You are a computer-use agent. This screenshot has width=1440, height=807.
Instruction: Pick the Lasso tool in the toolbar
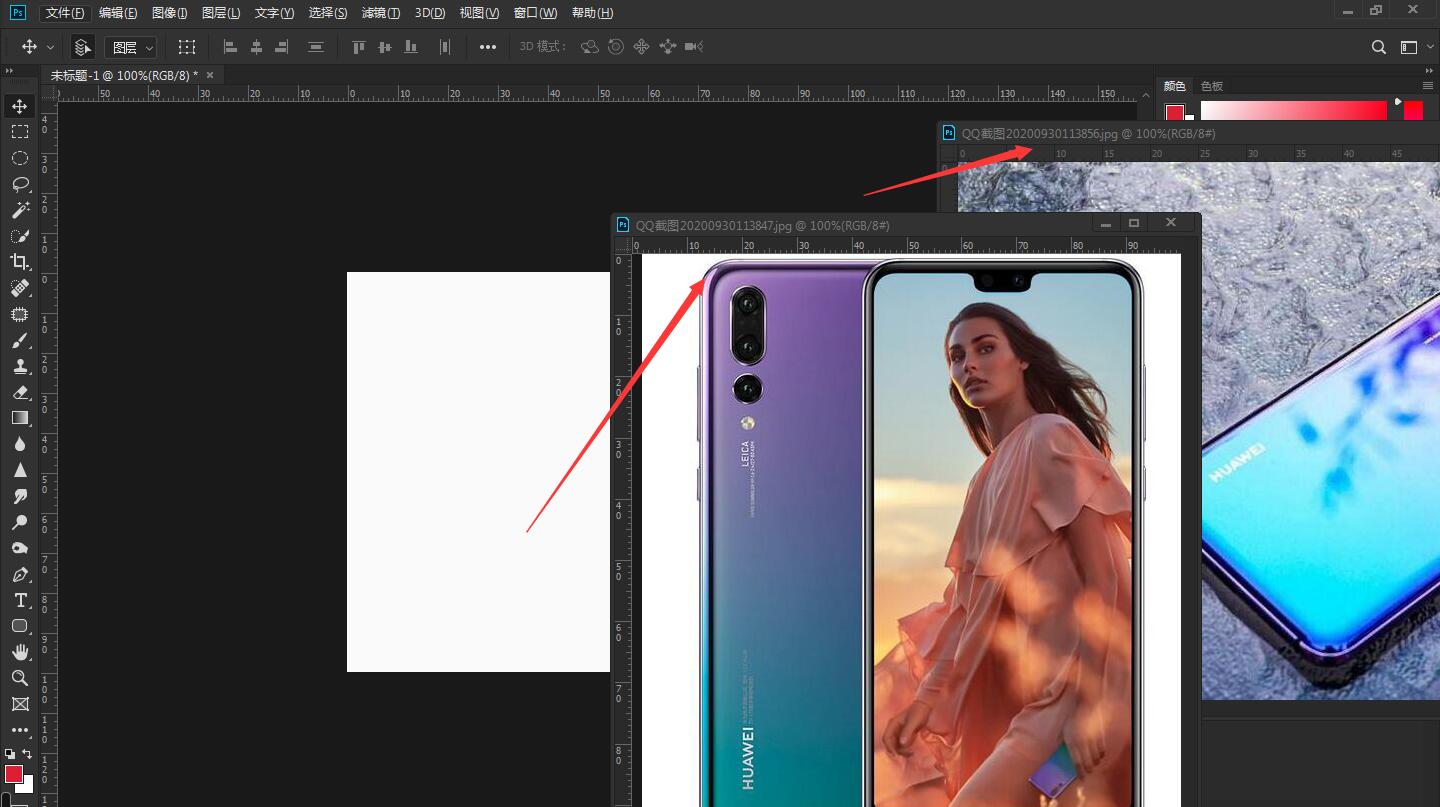(19, 184)
